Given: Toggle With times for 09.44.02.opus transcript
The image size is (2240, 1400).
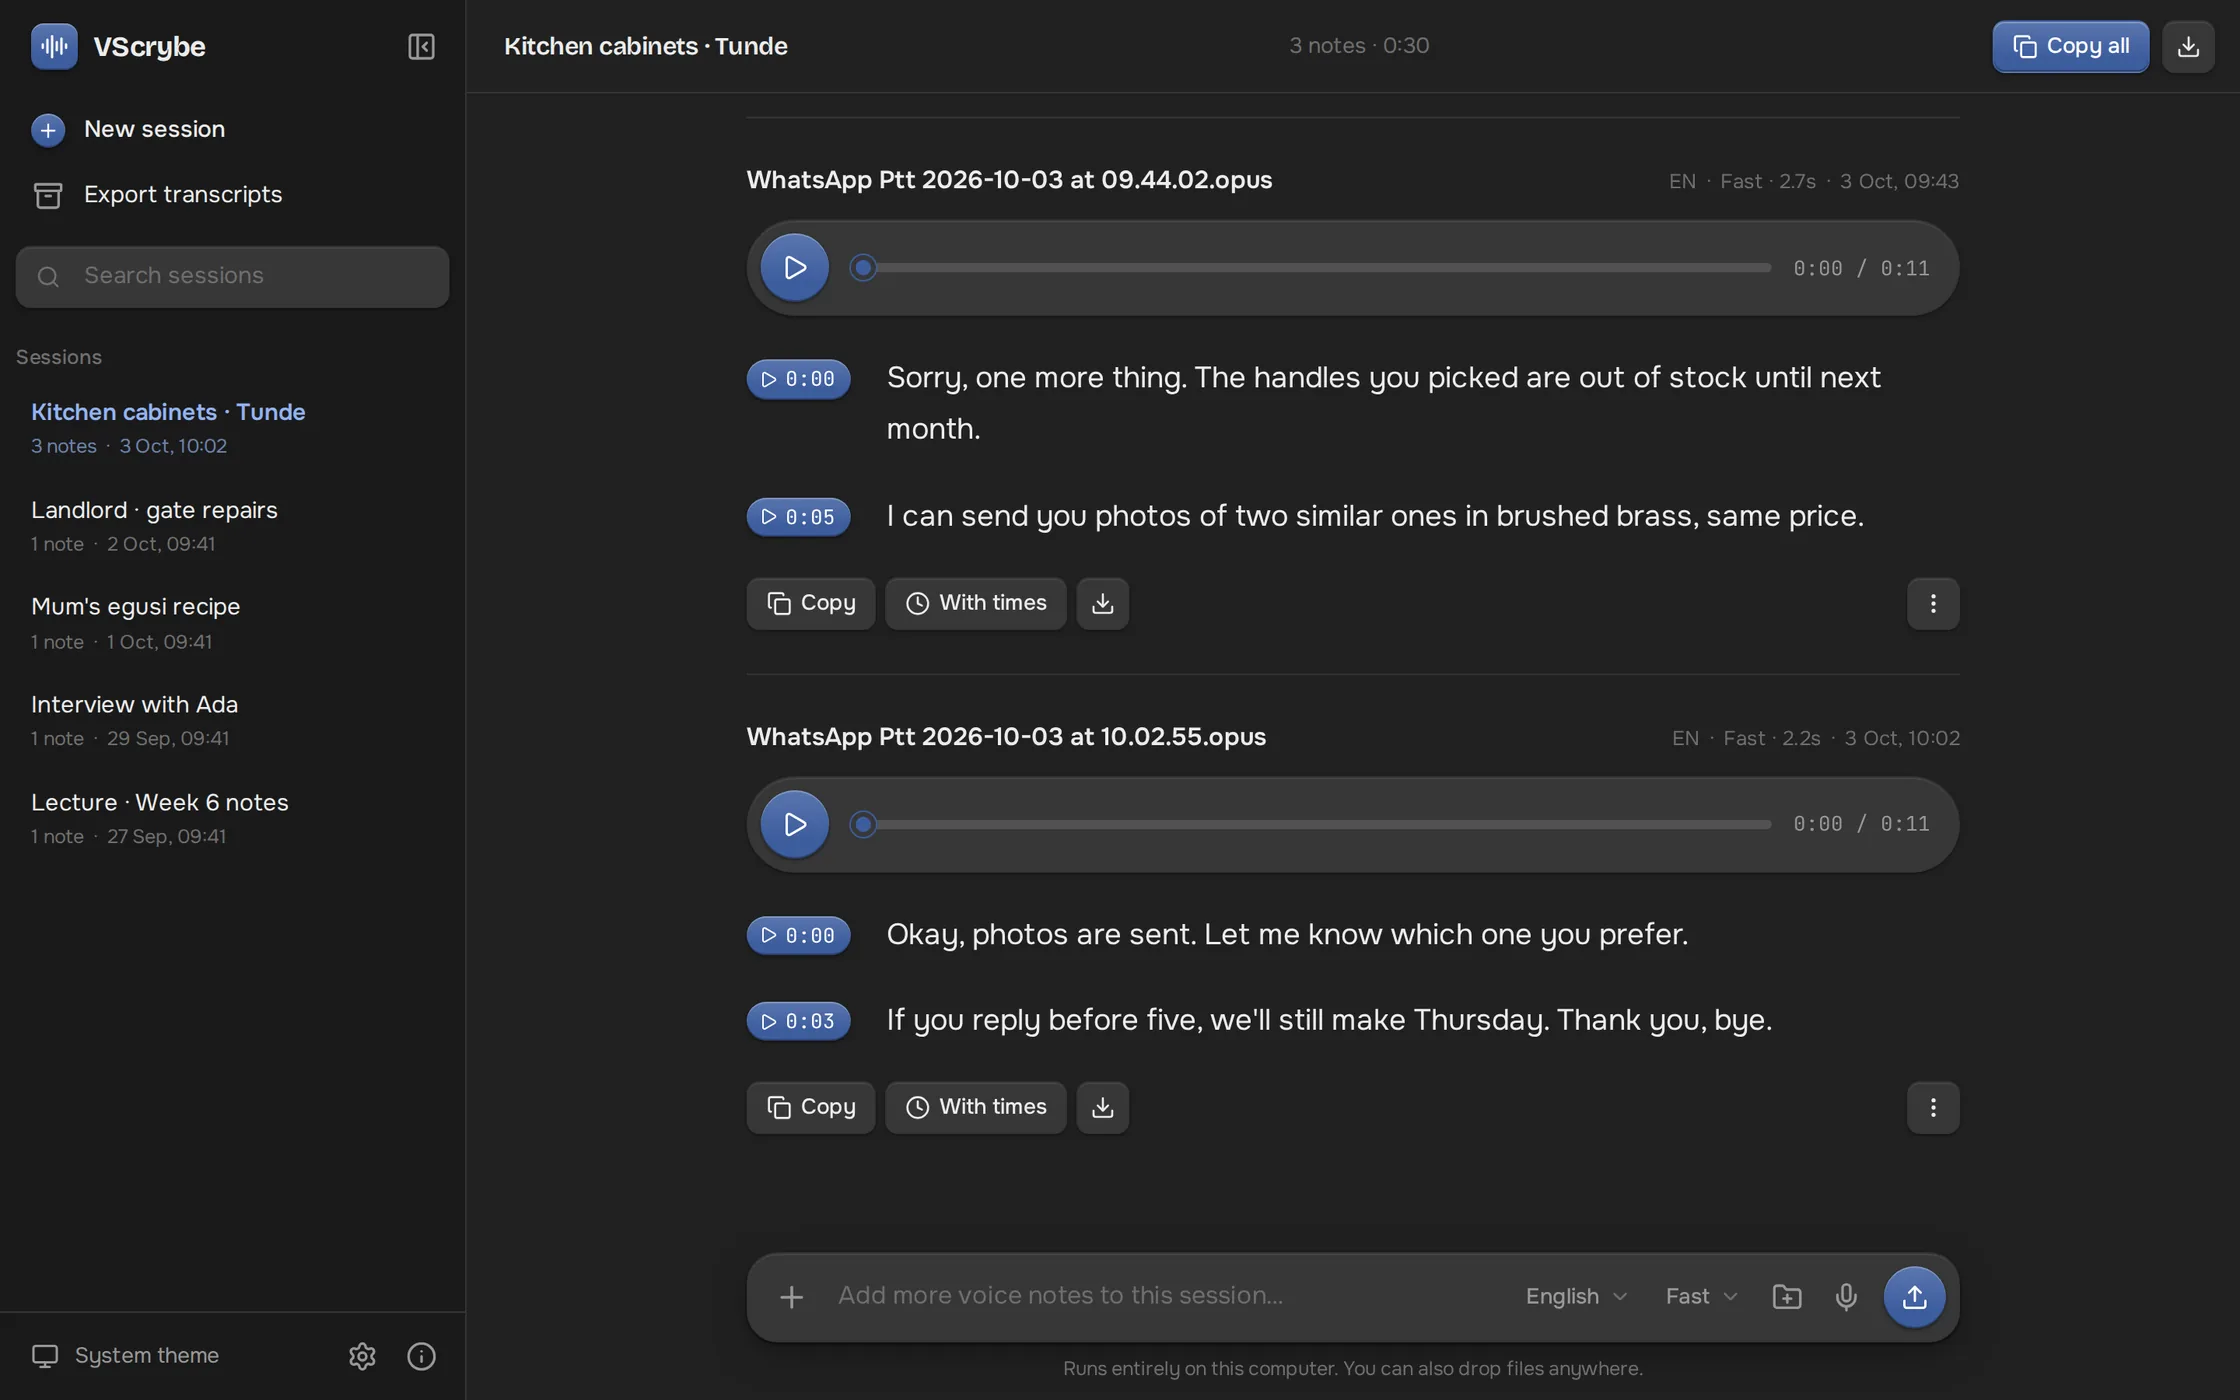Looking at the screenshot, I should pyautogui.click(x=976, y=603).
